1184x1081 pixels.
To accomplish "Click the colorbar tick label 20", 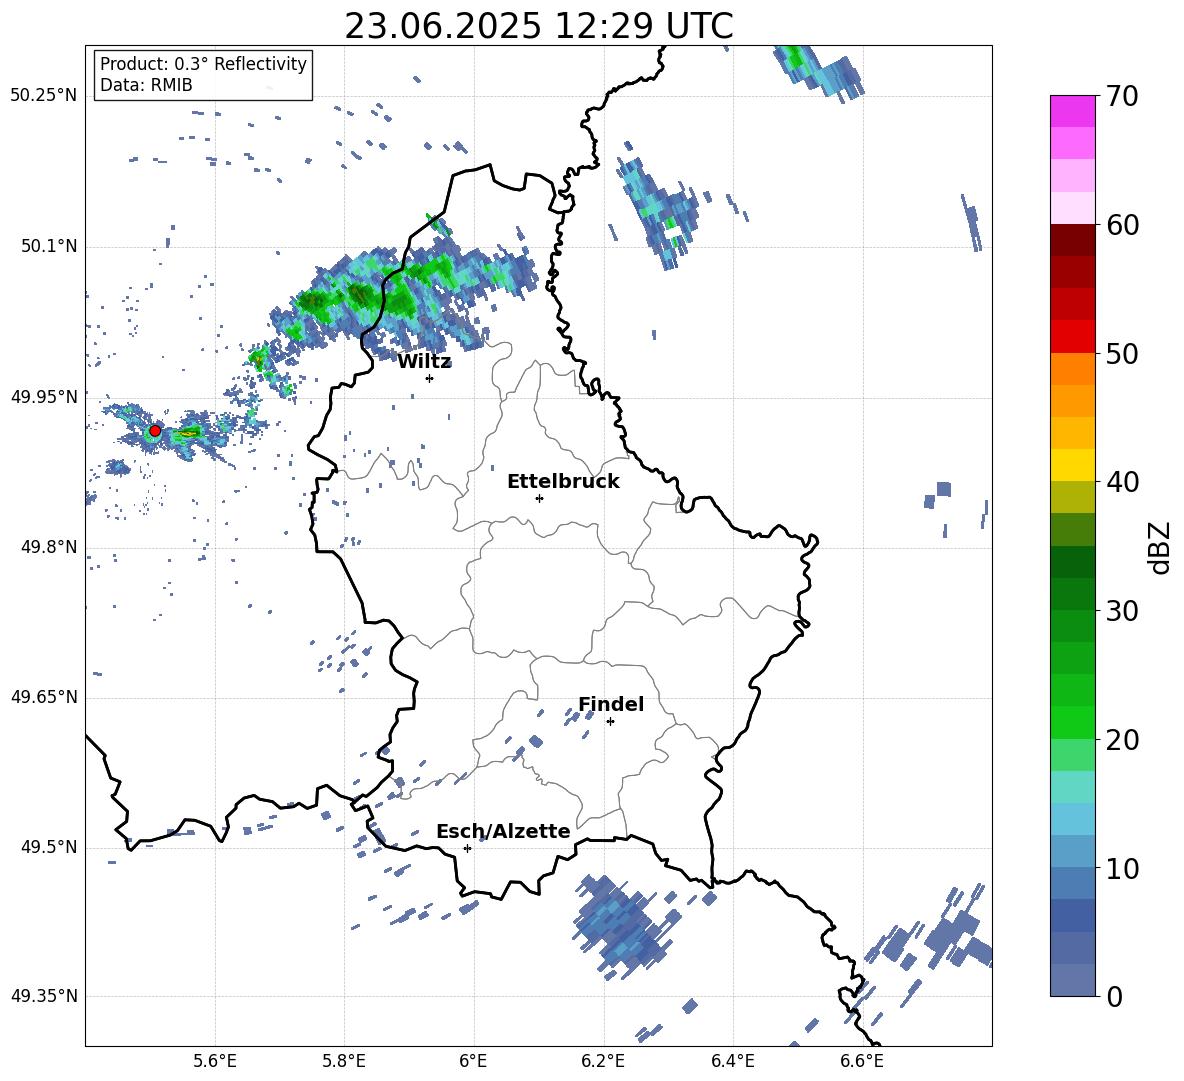I will point(1122,740).
